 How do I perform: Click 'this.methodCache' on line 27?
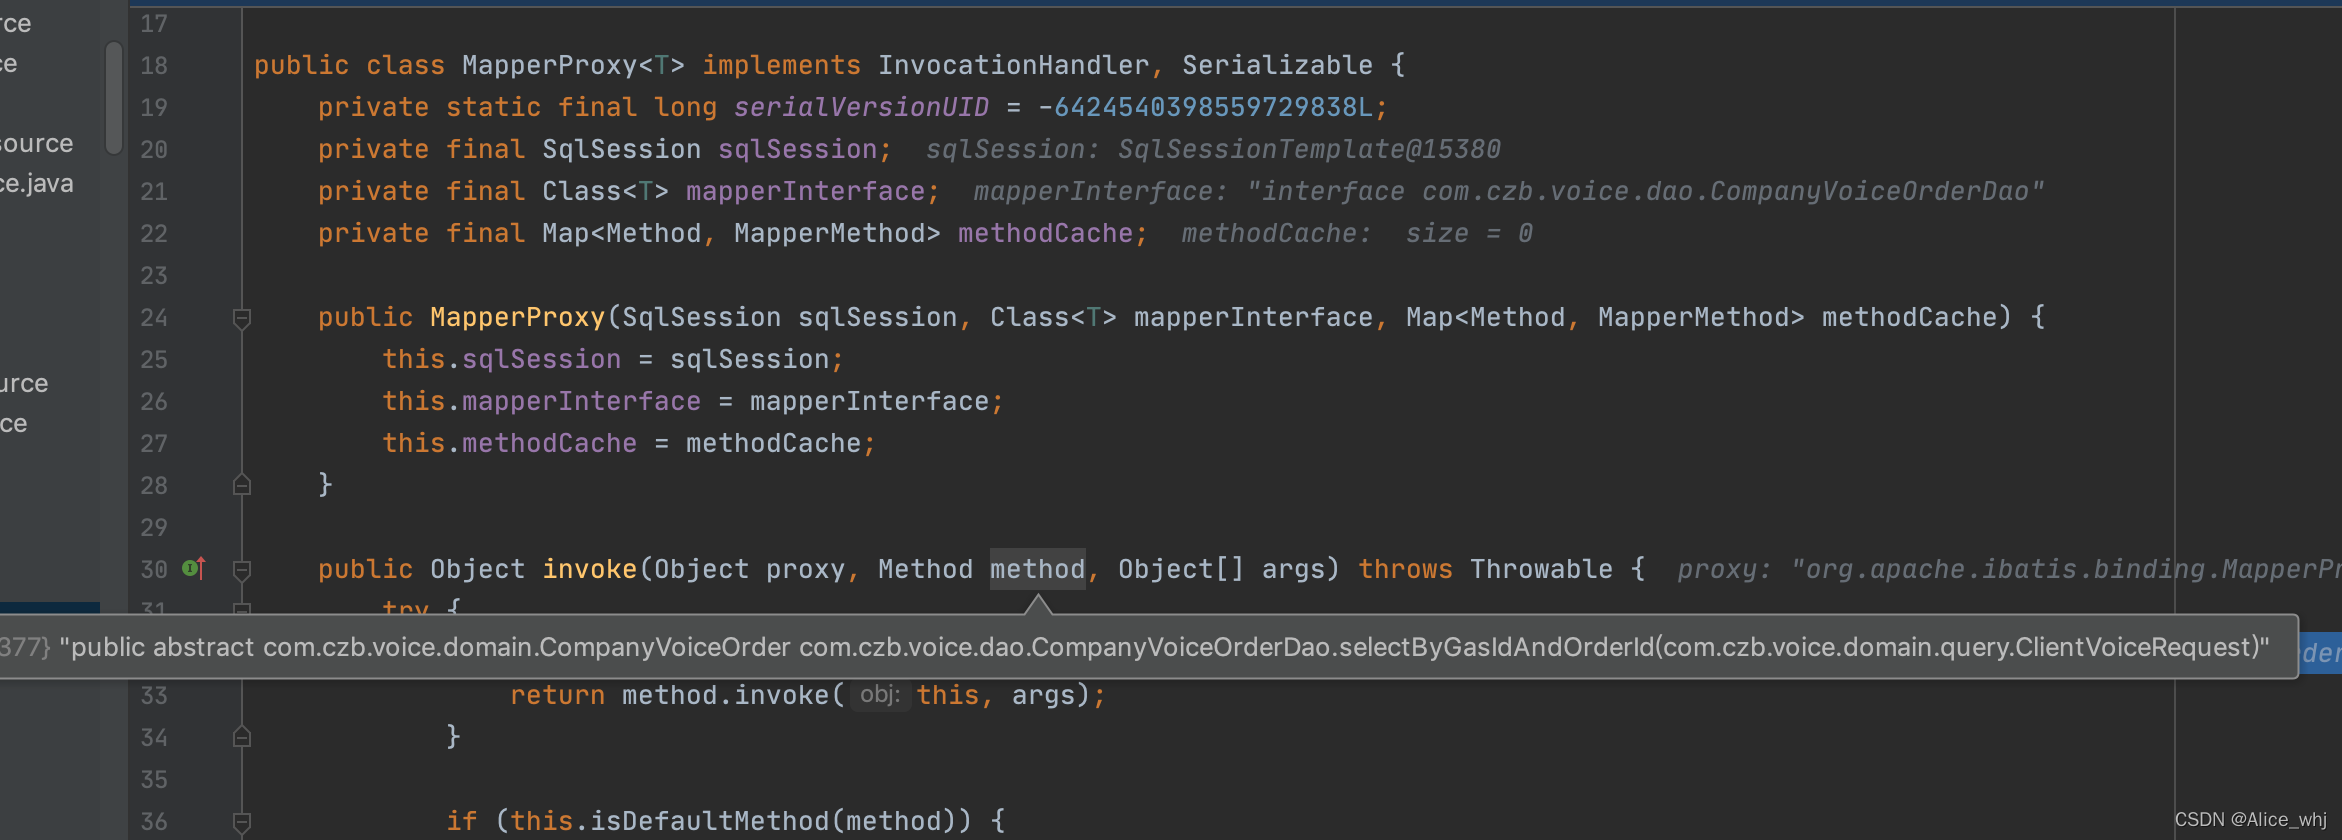[x=510, y=443]
